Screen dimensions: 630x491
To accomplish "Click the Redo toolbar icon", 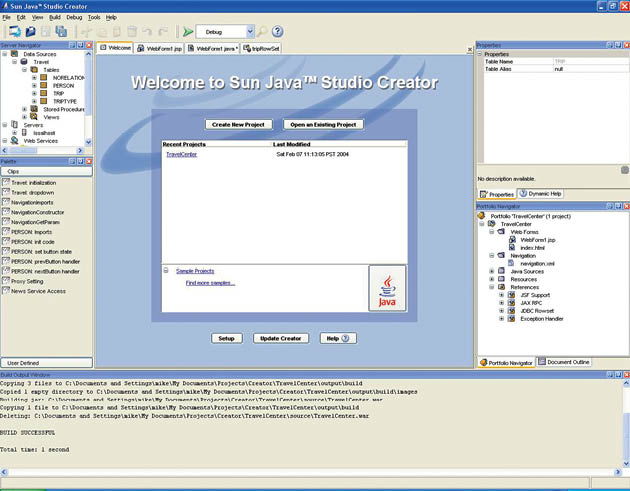I will (162, 31).
